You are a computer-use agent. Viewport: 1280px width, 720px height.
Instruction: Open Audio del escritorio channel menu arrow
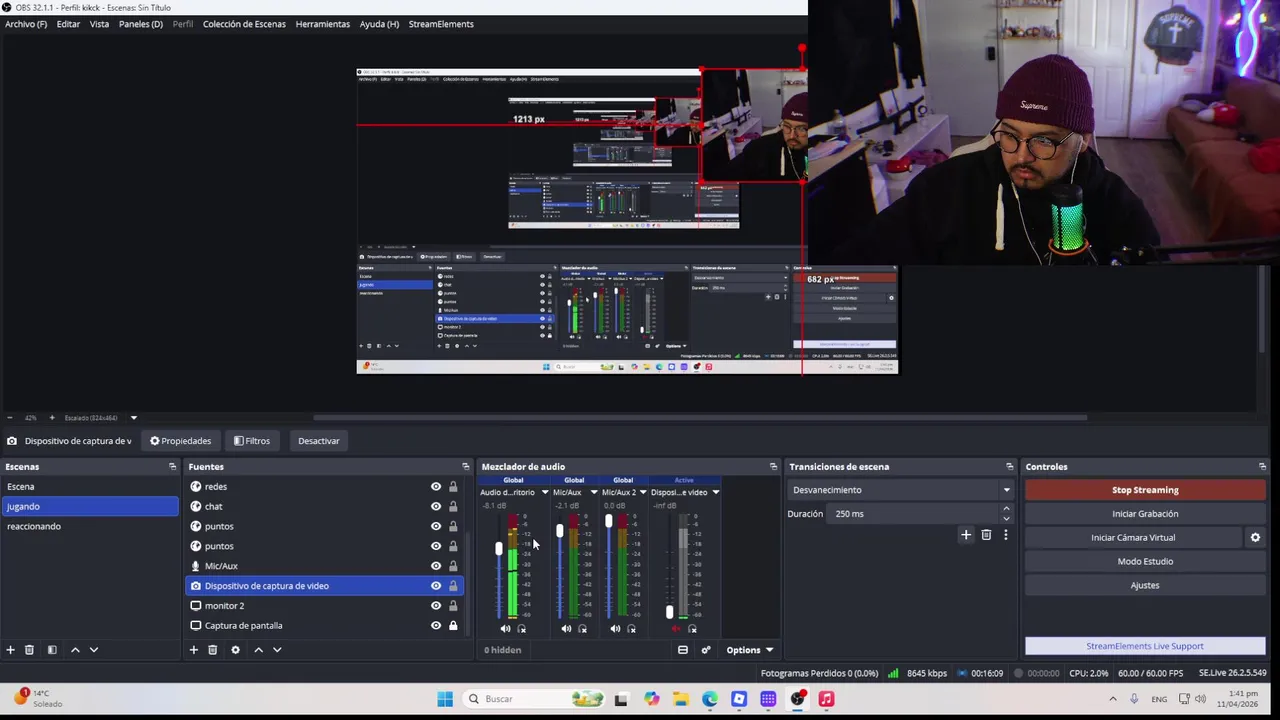coord(545,492)
